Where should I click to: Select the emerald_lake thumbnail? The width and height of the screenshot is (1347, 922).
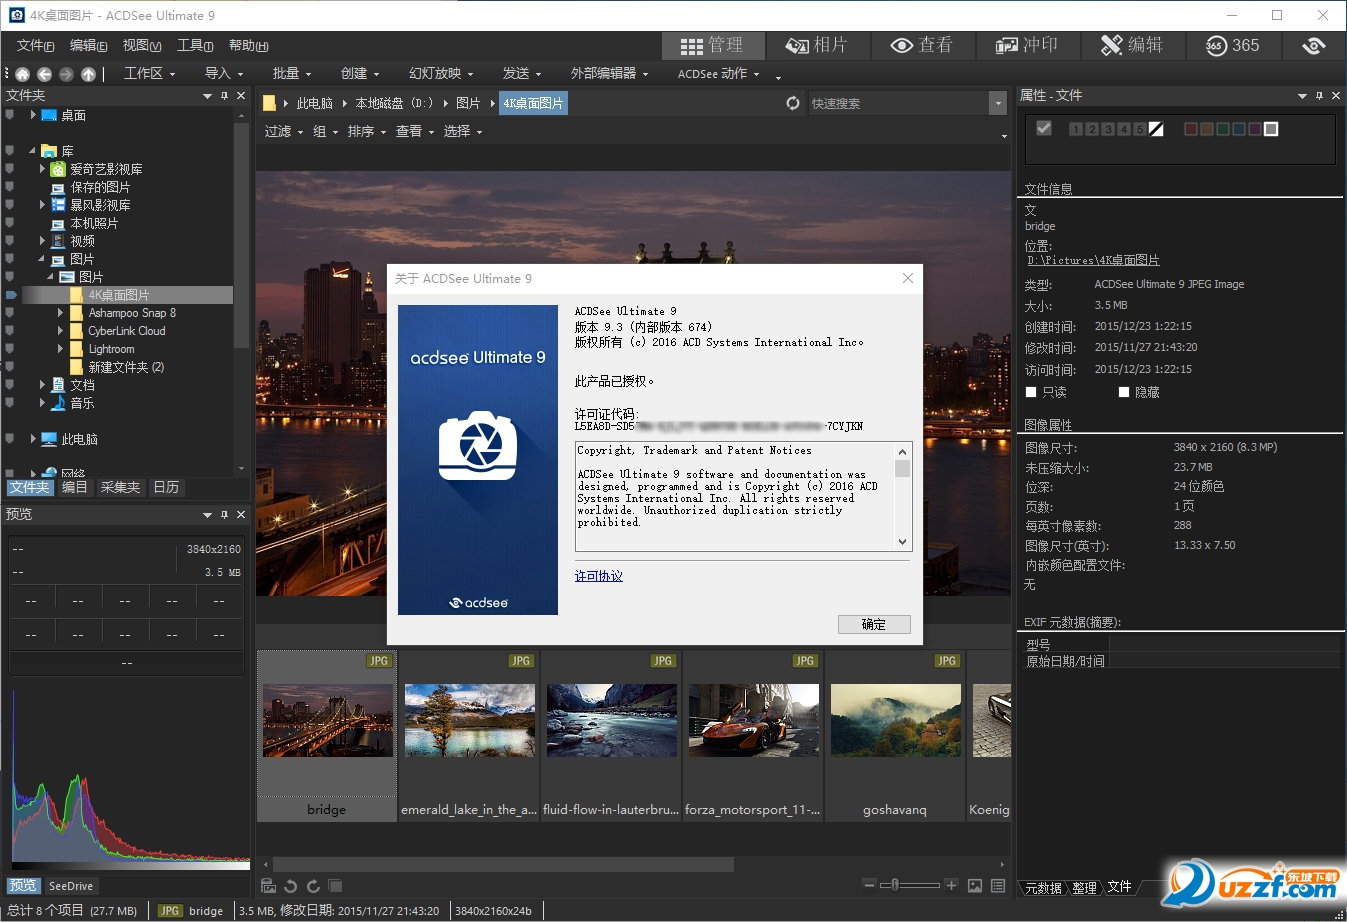point(469,736)
